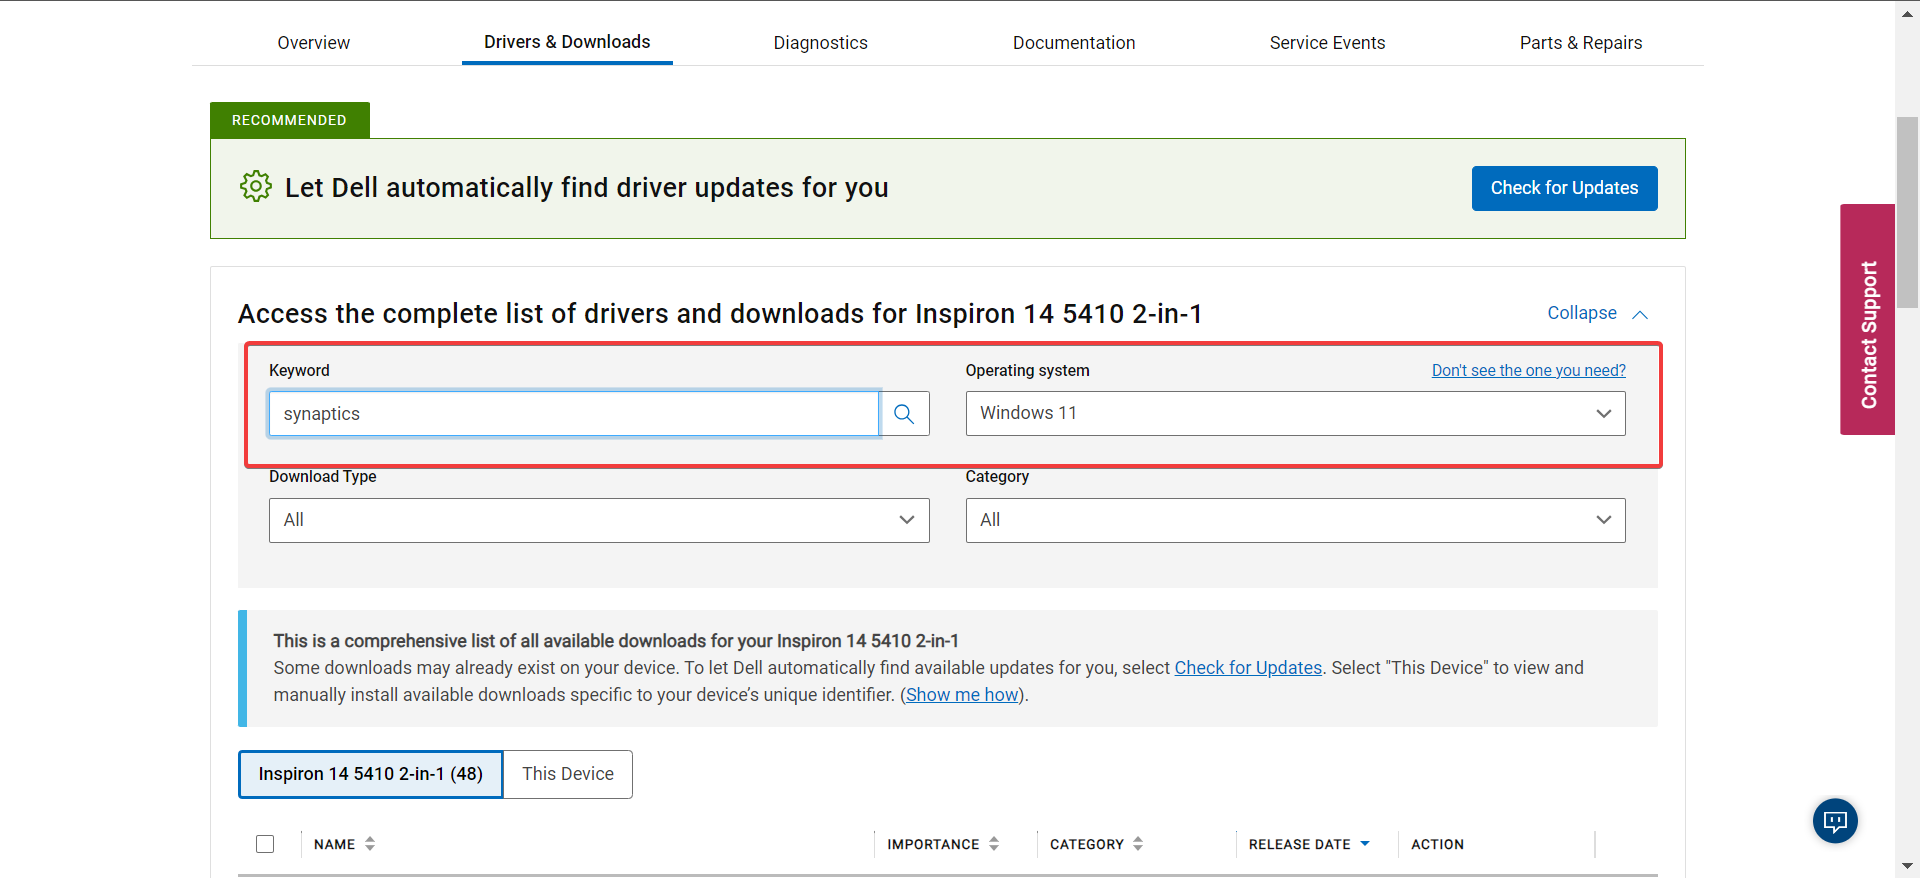This screenshot has height=878, width=1920.
Task: Click the ACTION column header
Action: tap(1437, 844)
